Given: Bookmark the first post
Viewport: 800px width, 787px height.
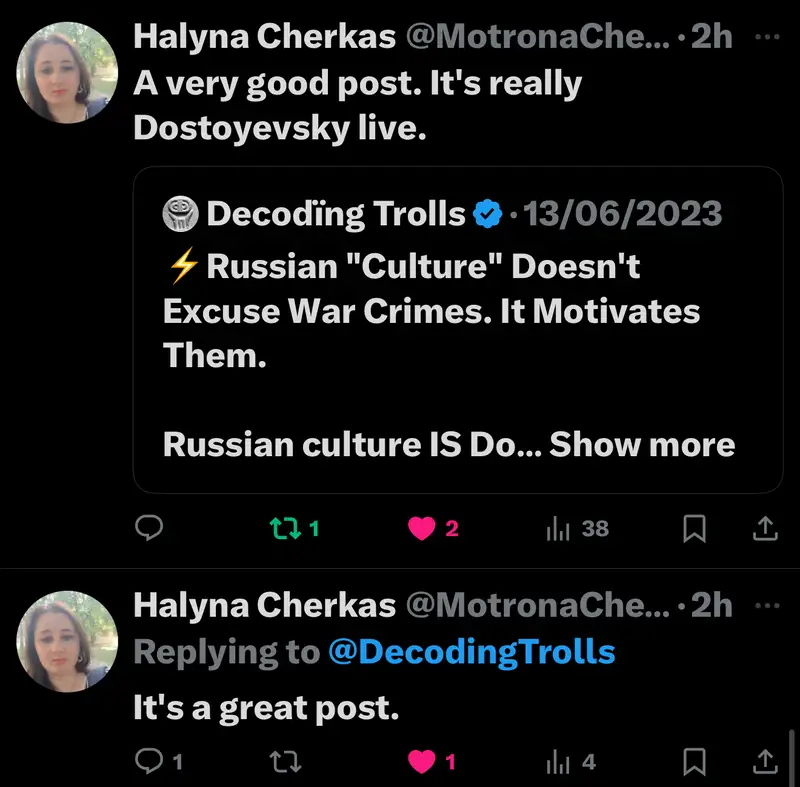Looking at the screenshot, I should click(694, 529).
